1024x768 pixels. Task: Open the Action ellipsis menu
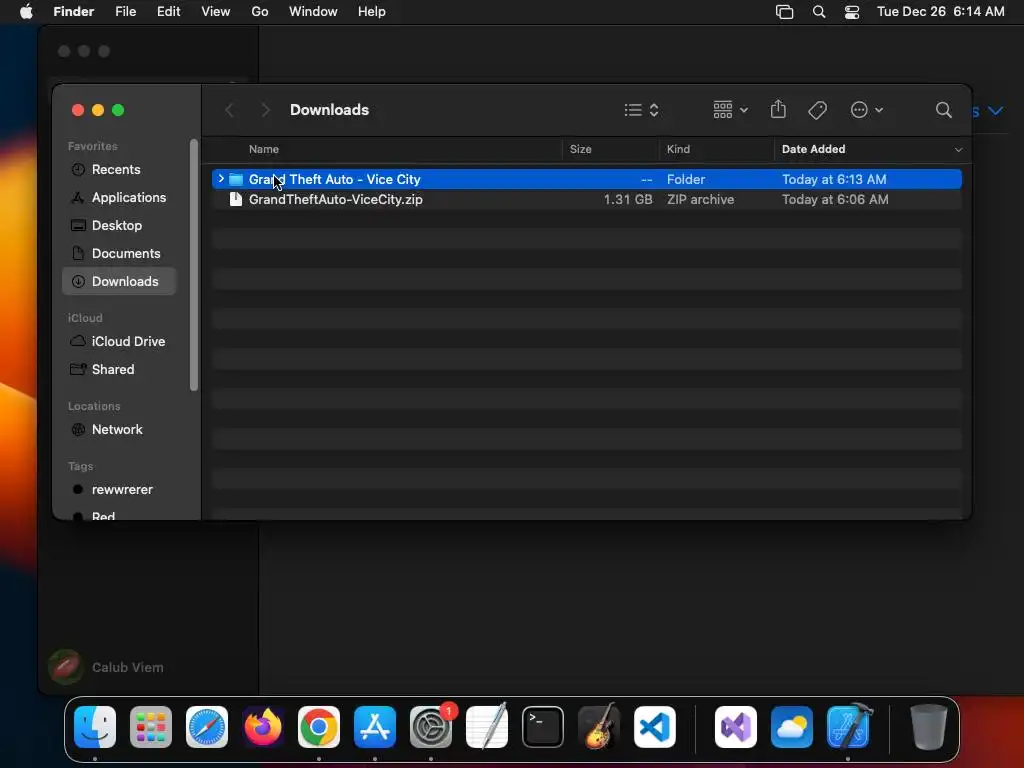click(x=867, y=110)
